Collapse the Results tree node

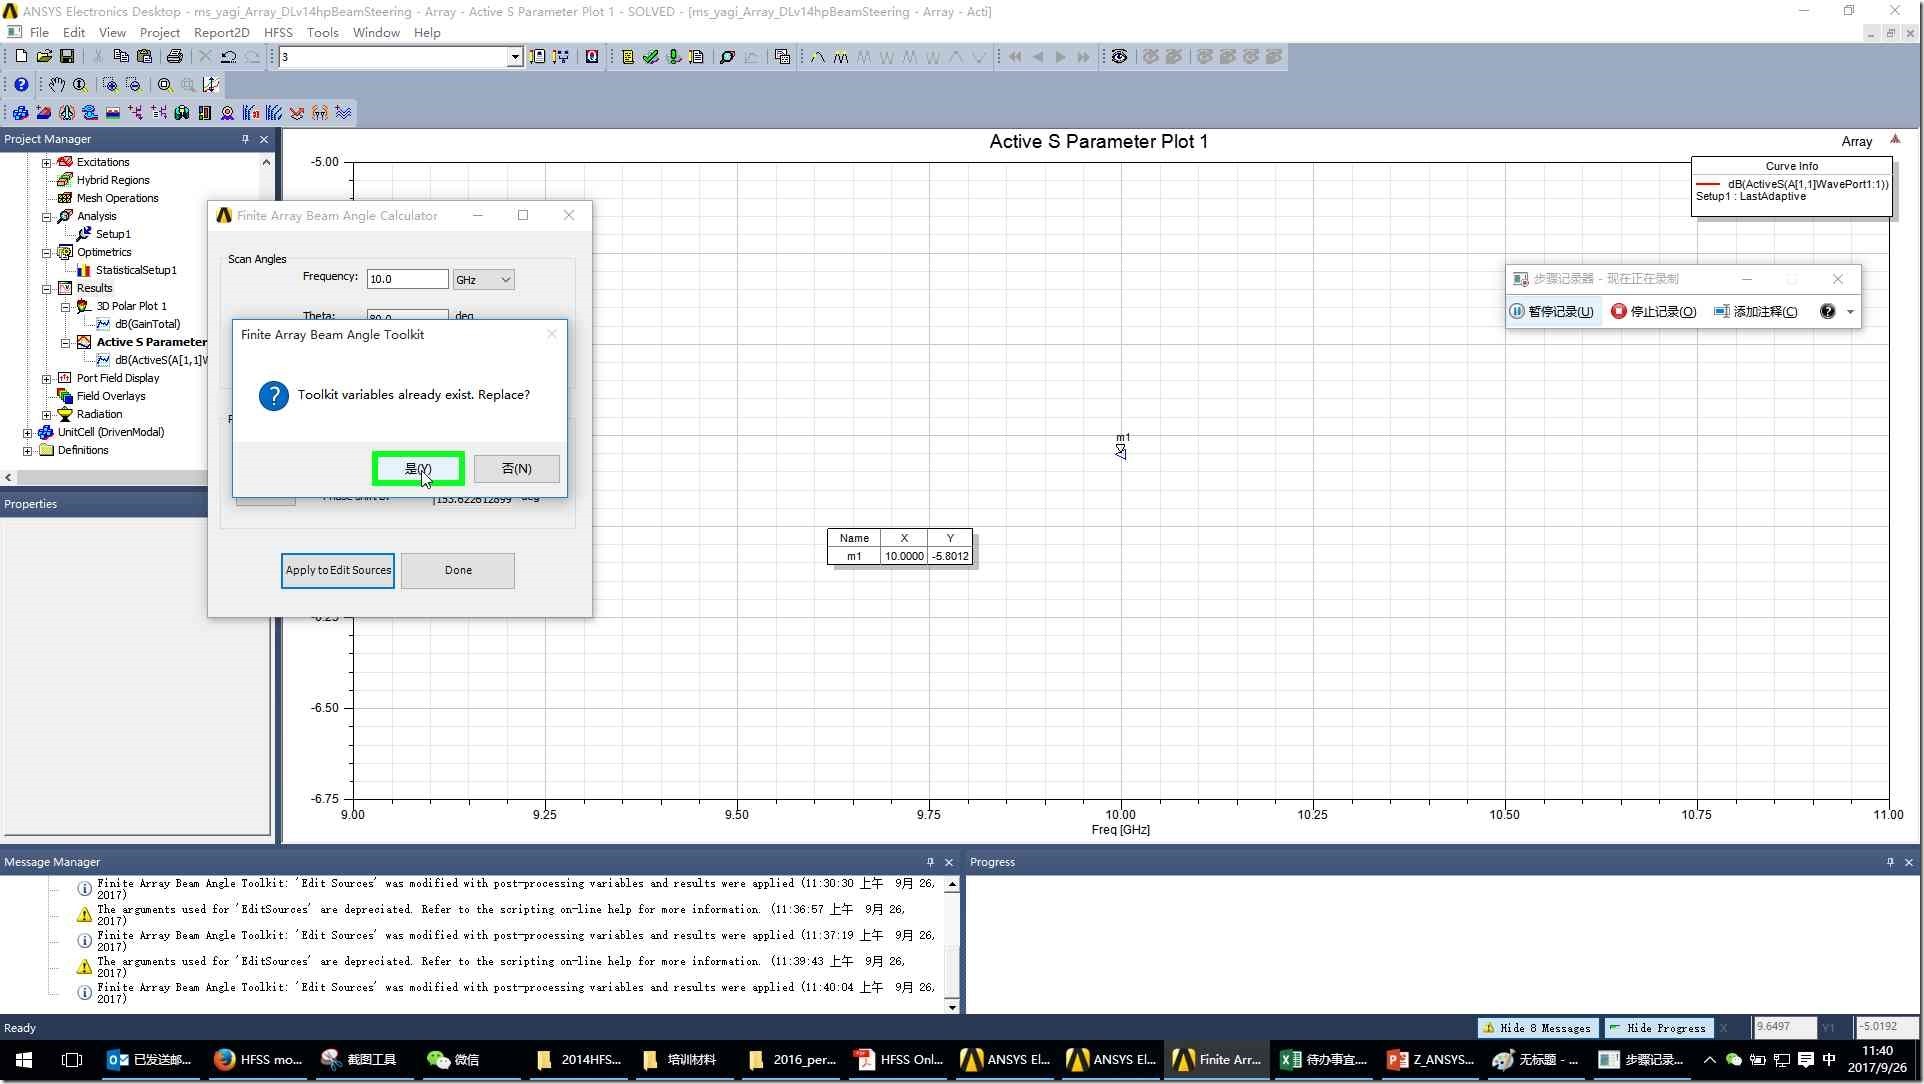click(x=46, y=288)
